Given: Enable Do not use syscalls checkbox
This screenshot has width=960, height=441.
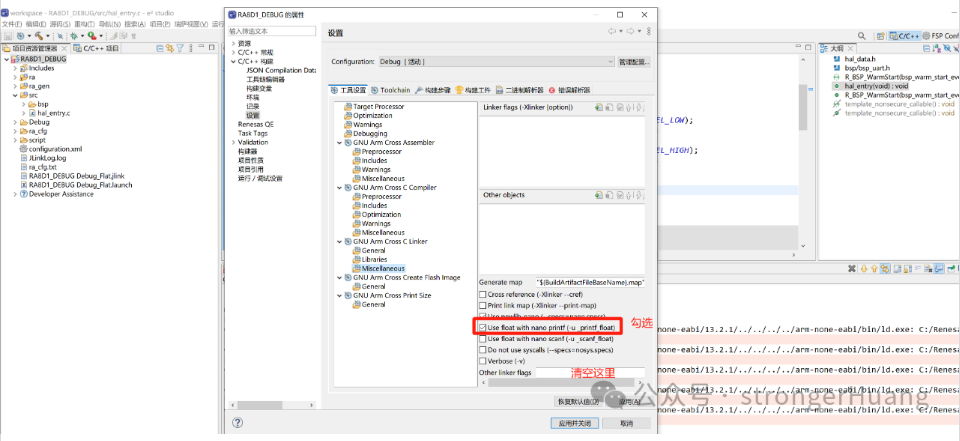Looking at the screenshot, I should [x=482, y=350].
